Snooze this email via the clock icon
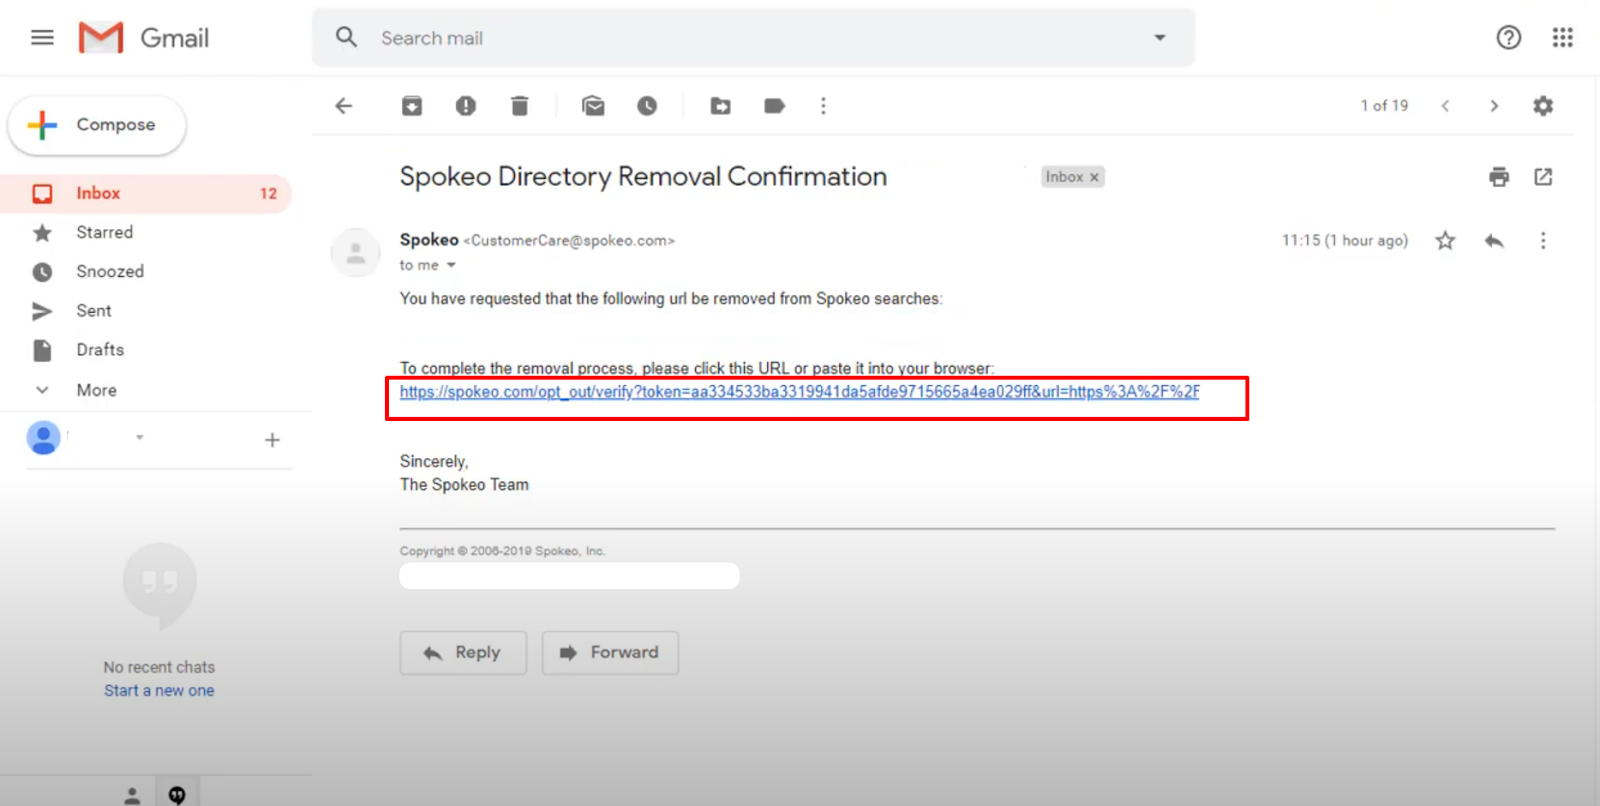The width and height of the screenshot is (1600, 806). pyautogui.click(x=647, y=106)
